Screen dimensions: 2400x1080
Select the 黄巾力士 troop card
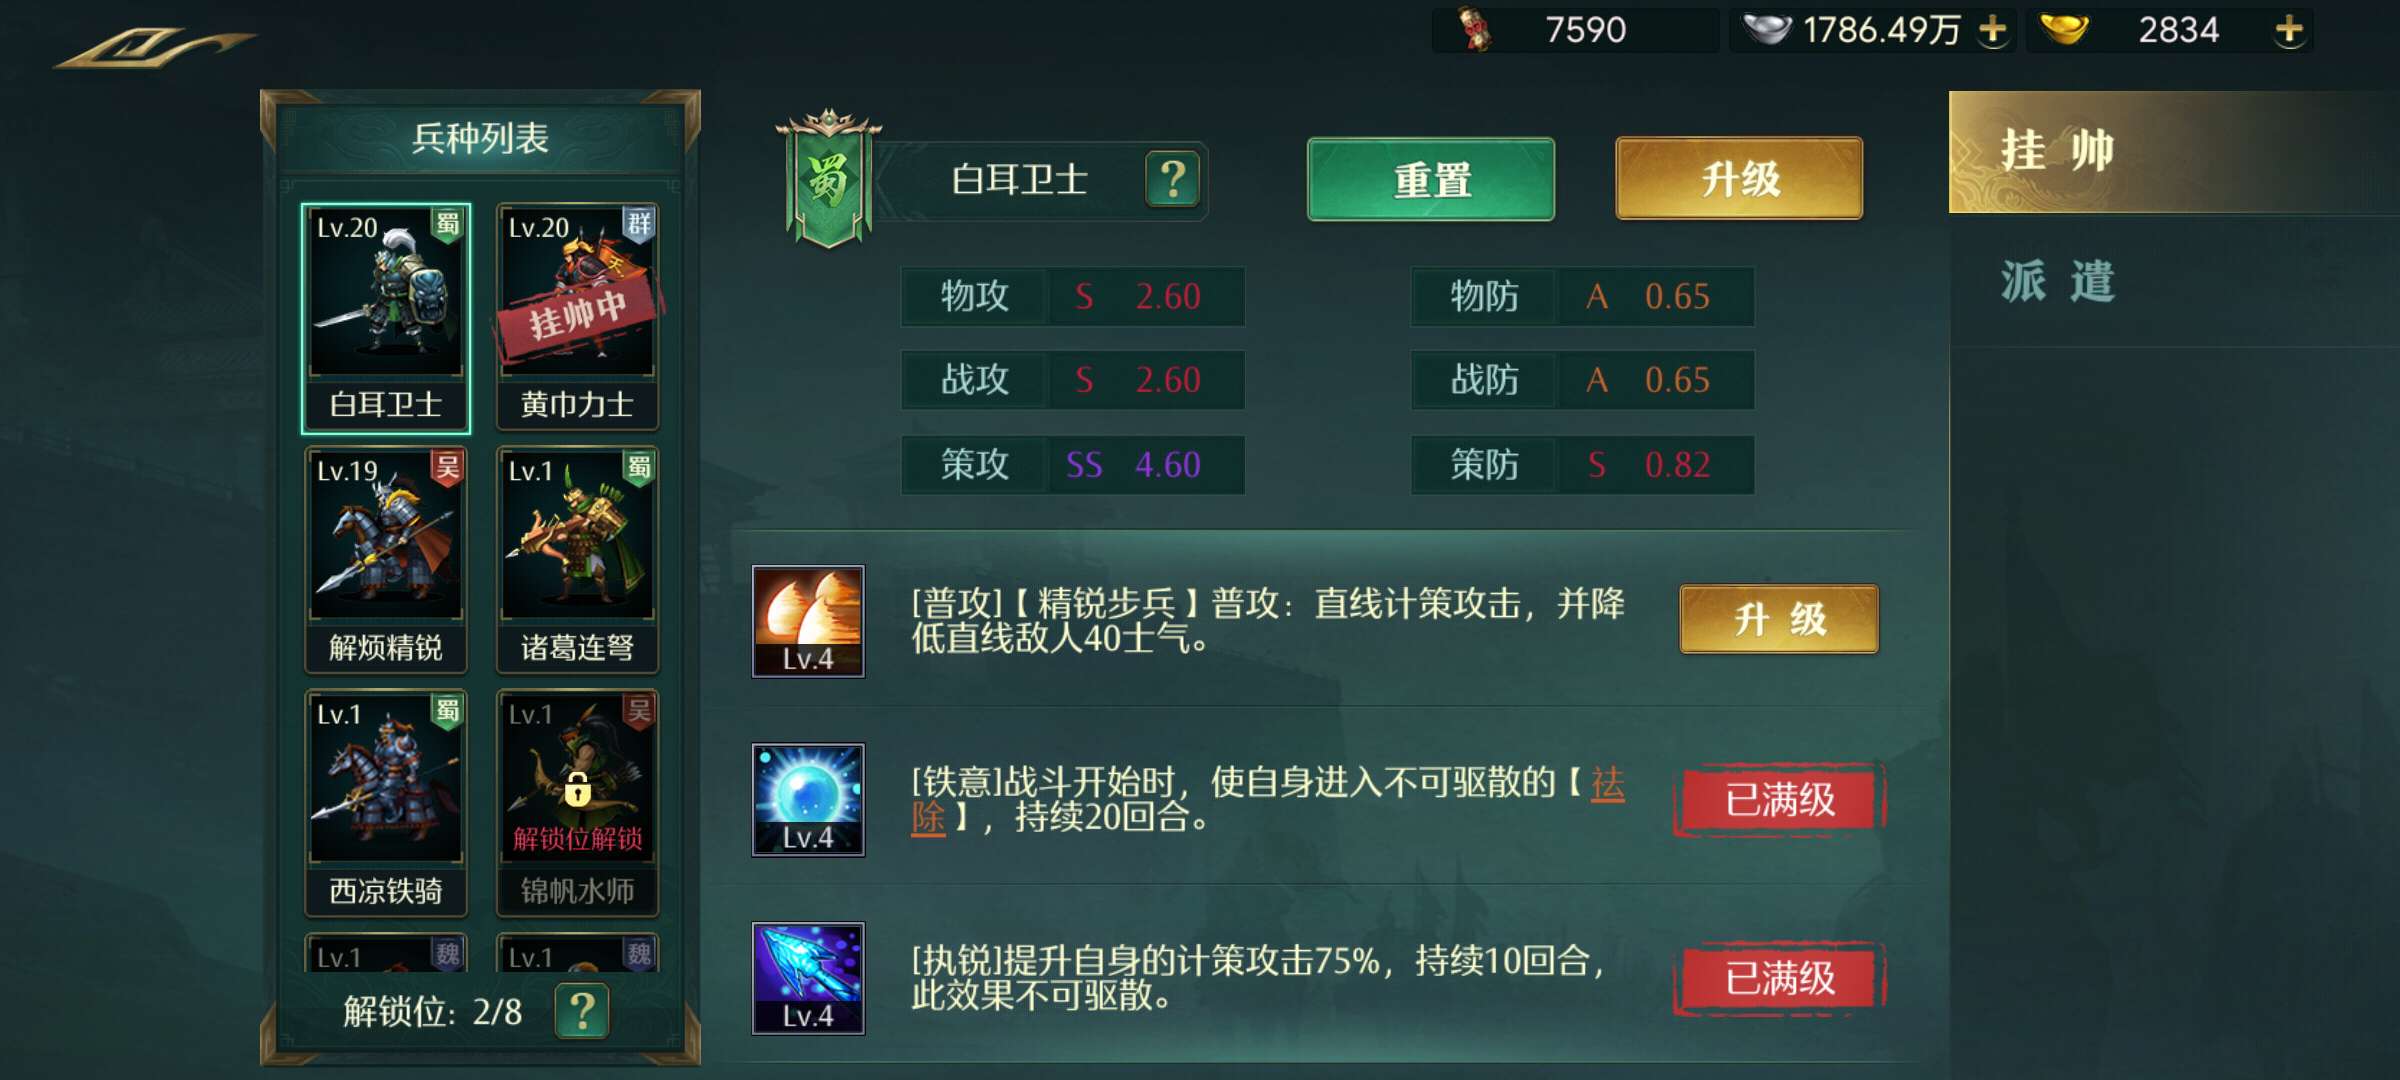pyautogui.click(x=577, y=318)
